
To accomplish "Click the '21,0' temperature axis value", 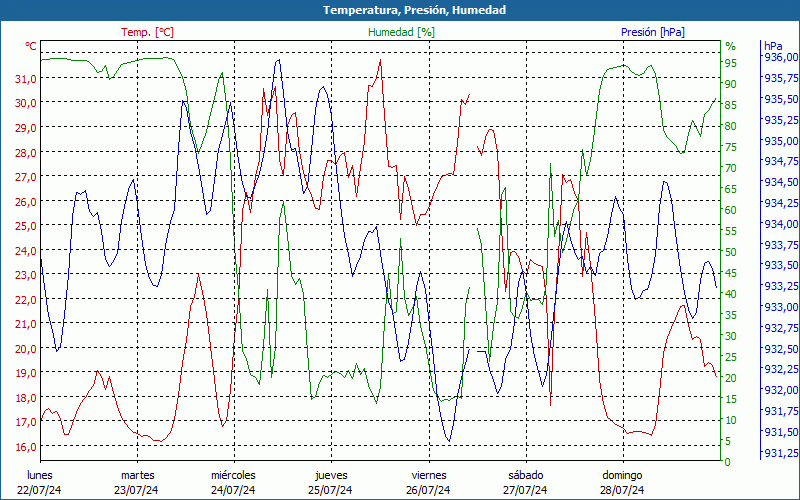I will coord(26,324).
